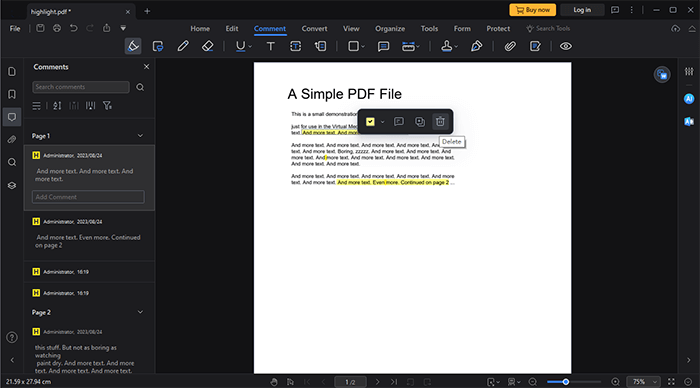Pick the yellow highlight color swatch
700x388 pixels.
[x=370, y=121]
